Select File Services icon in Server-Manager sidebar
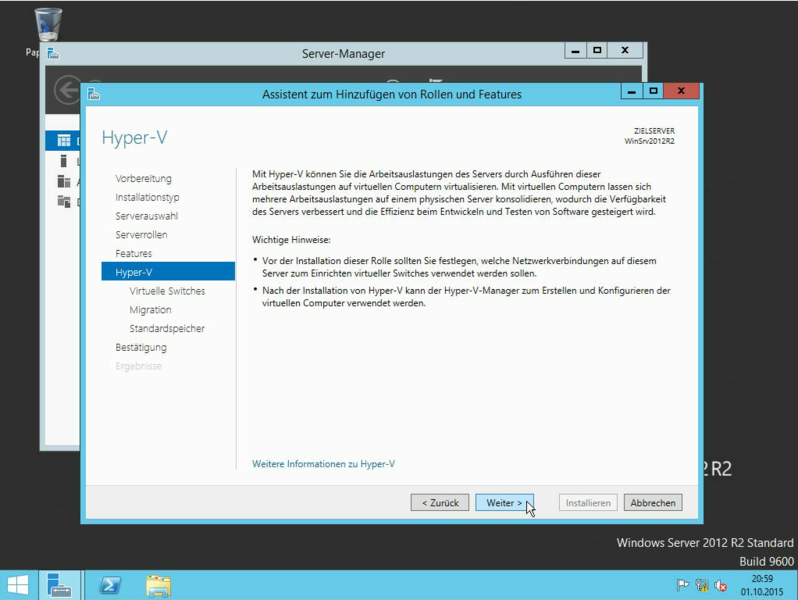 click(x=64, y=202)
